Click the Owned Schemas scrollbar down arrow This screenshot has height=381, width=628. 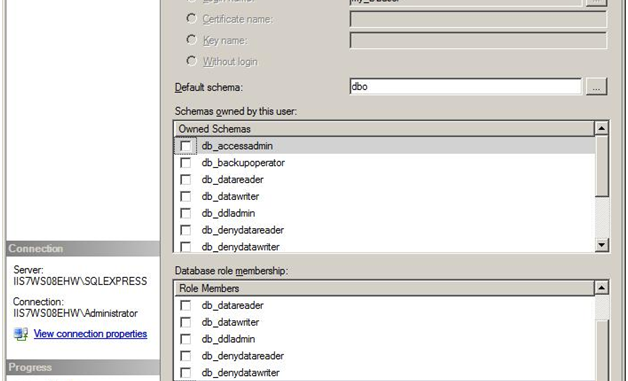[x=602, y=244]
